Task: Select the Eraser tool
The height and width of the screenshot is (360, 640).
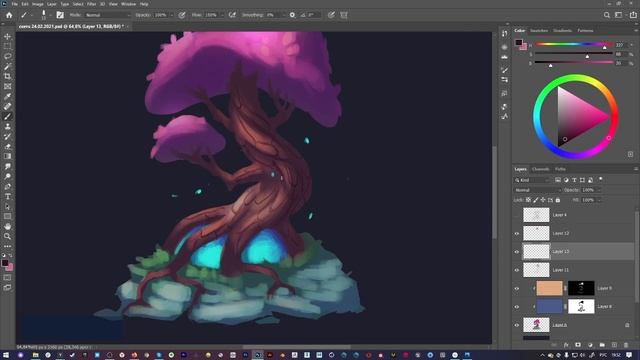Action: pos(7,146)
